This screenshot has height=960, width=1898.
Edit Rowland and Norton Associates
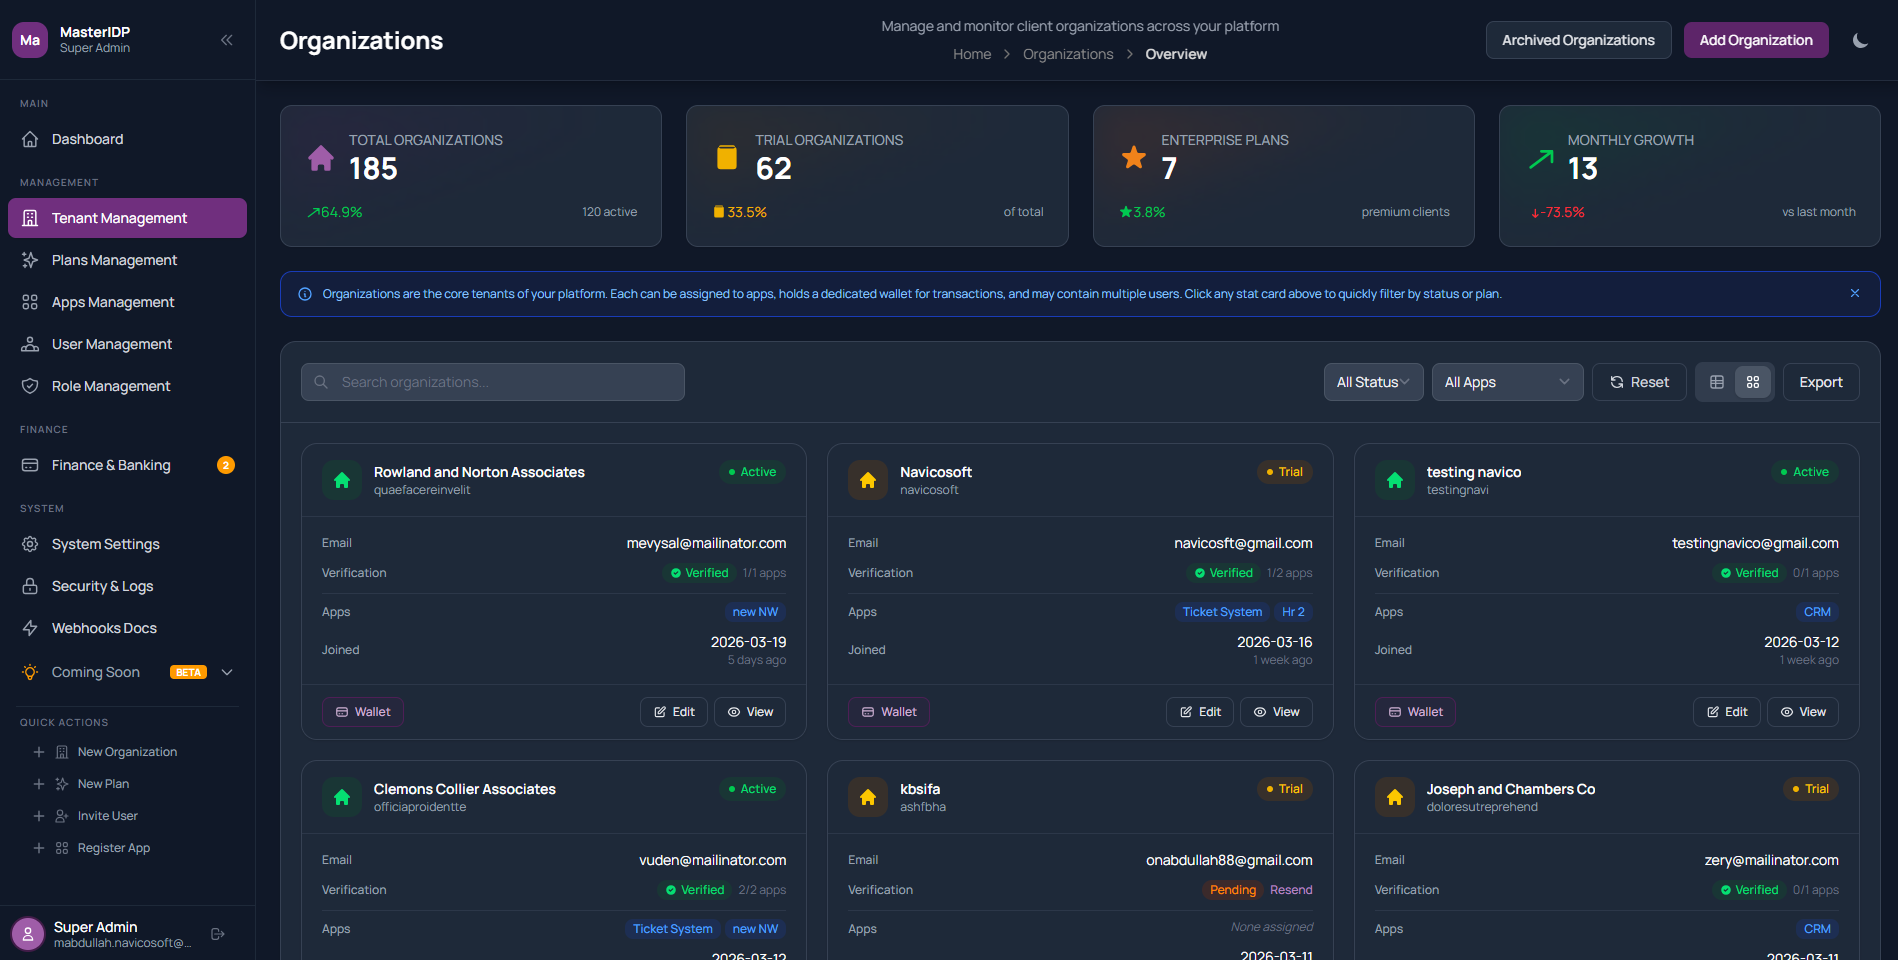point(674,712)
